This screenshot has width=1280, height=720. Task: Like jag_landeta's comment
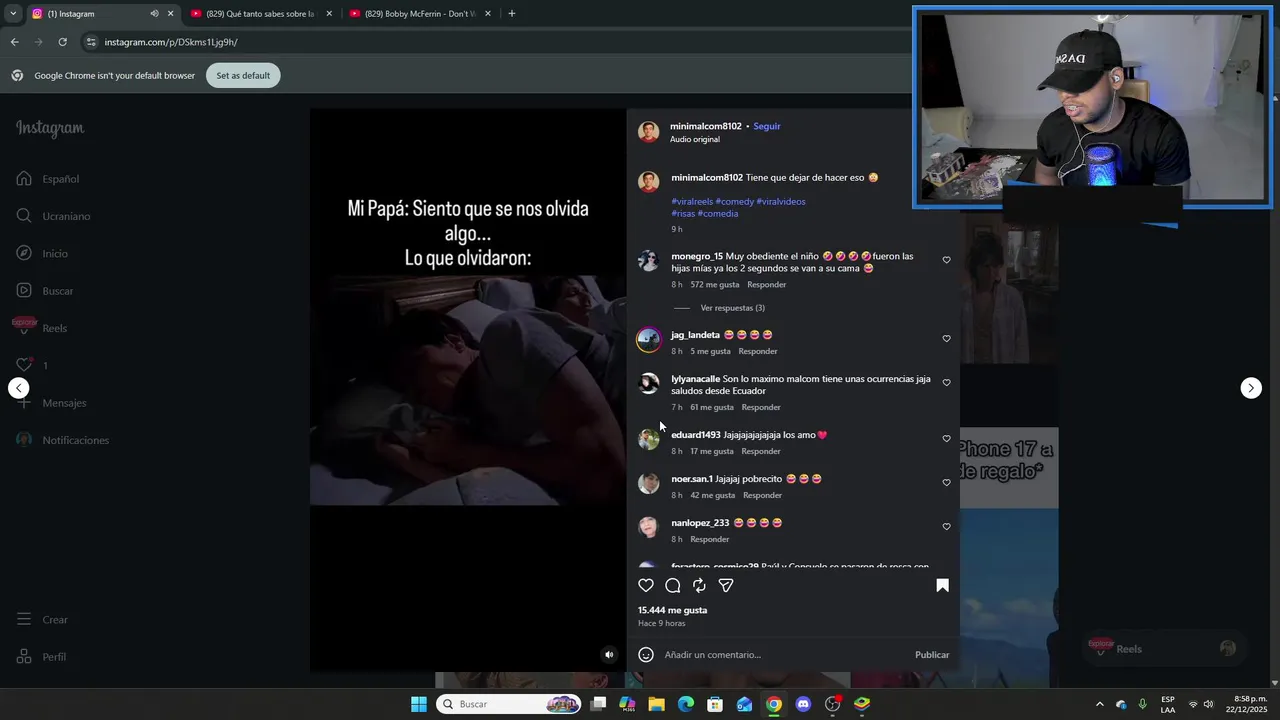point(946,339)
